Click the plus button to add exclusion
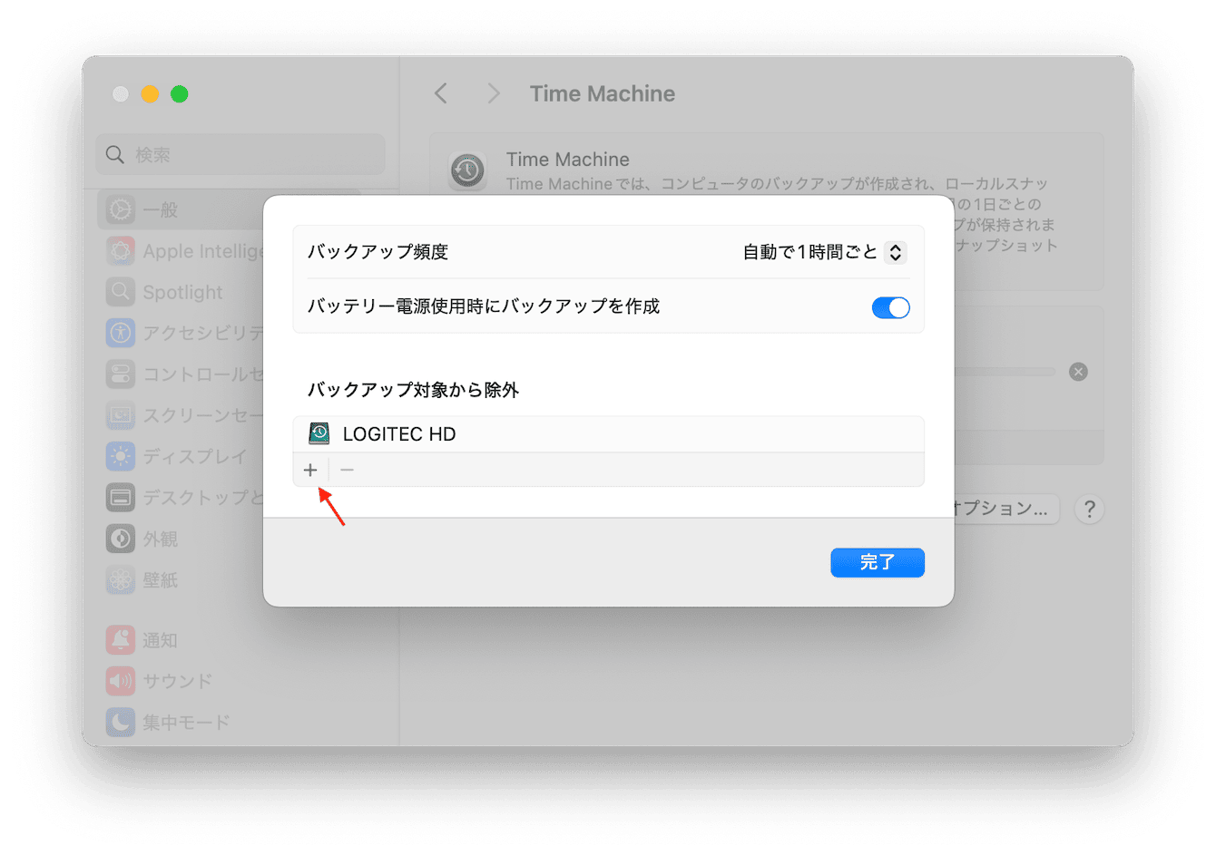This screenshot has height=855, width=1216. [x=310, y=470]
